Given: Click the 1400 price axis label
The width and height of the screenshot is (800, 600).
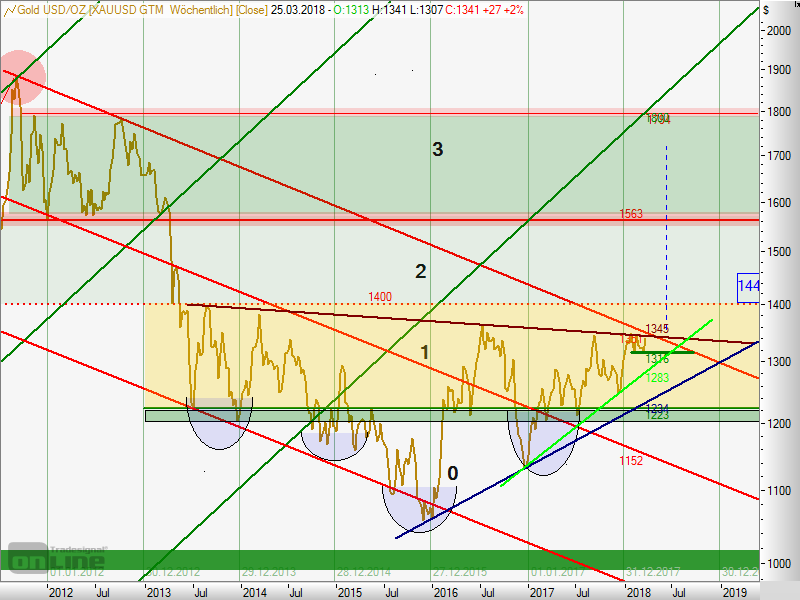Looking at the screenshot, I should point(779,305).
